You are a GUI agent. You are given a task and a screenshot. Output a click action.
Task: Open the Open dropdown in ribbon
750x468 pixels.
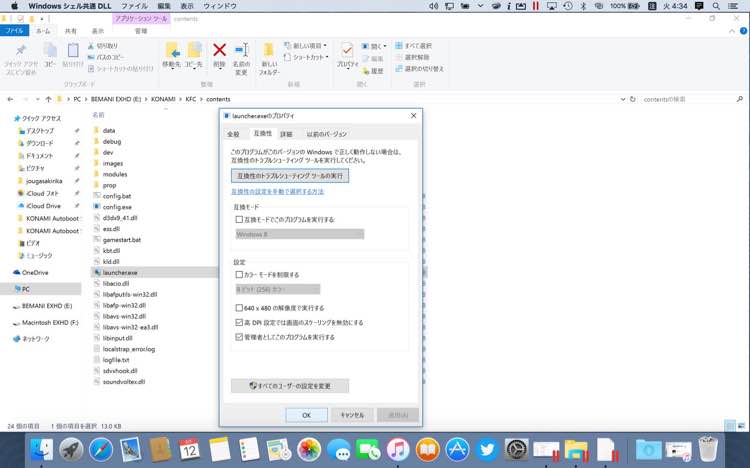click(x=374, y=46)
